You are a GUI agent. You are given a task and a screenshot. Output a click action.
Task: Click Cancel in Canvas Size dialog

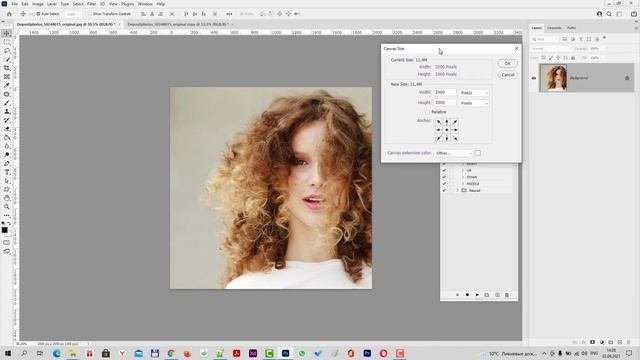pyautogui.click(x=508, y=75)
